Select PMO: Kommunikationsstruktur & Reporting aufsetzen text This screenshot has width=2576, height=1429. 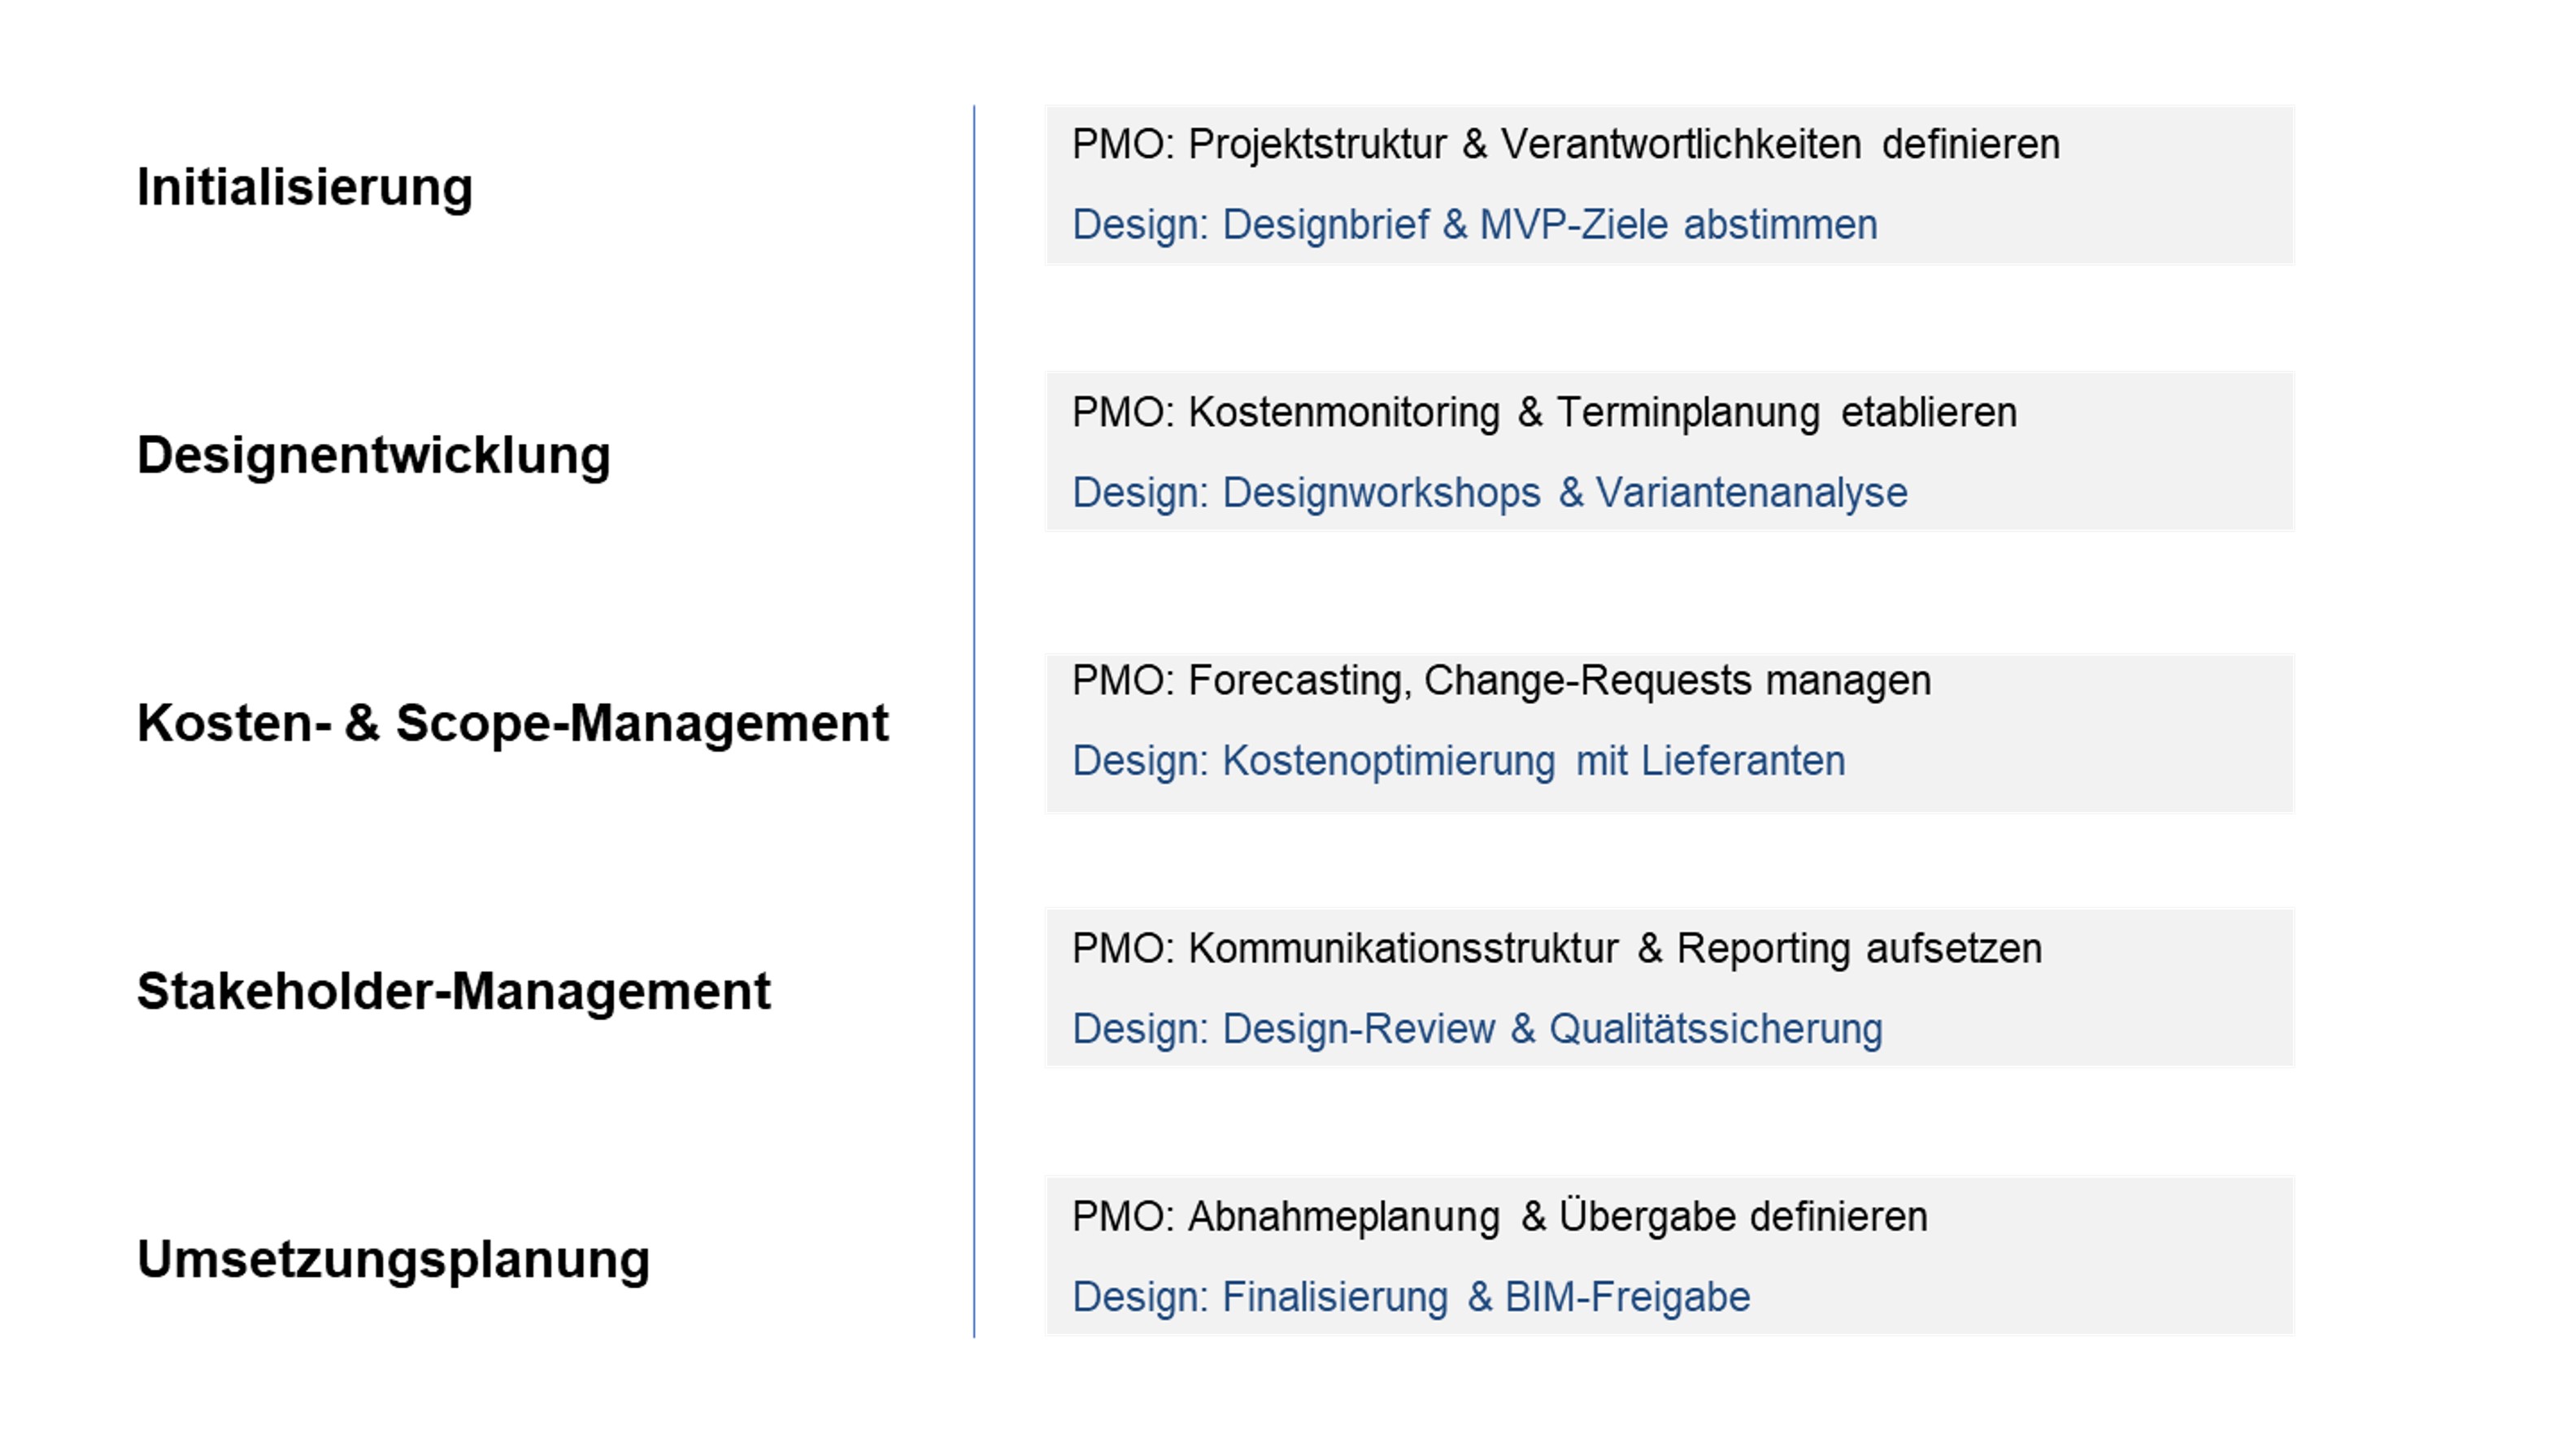[1556, 949]
